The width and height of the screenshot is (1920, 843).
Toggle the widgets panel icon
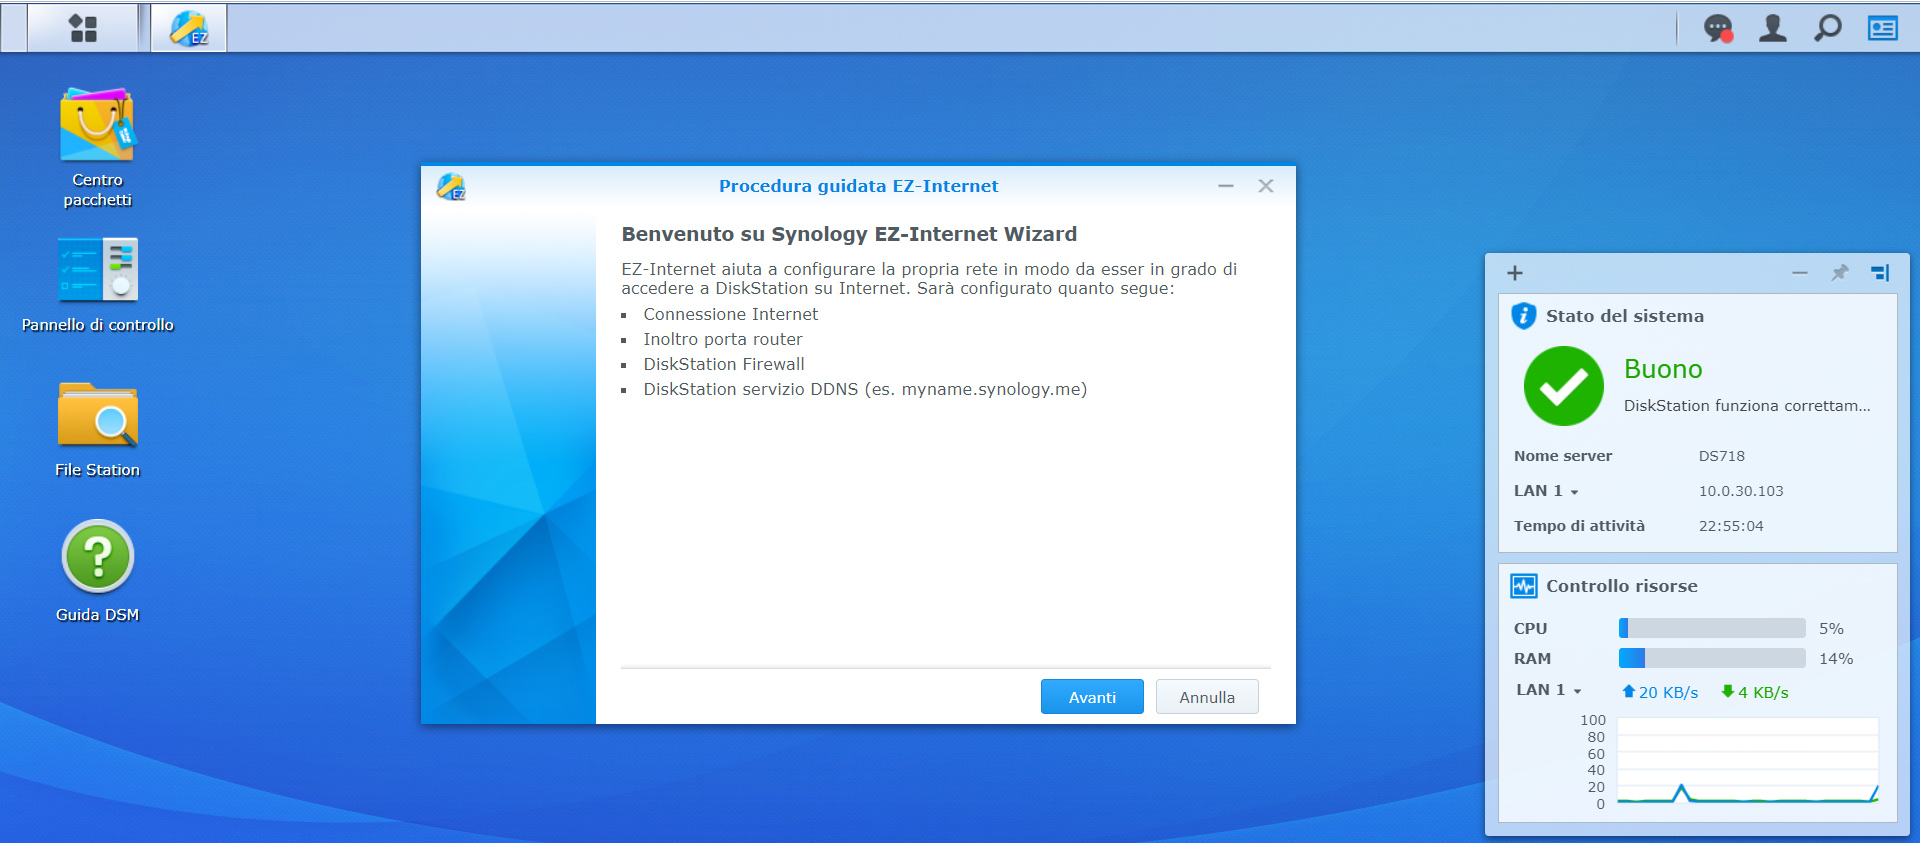coord(1883,28)
